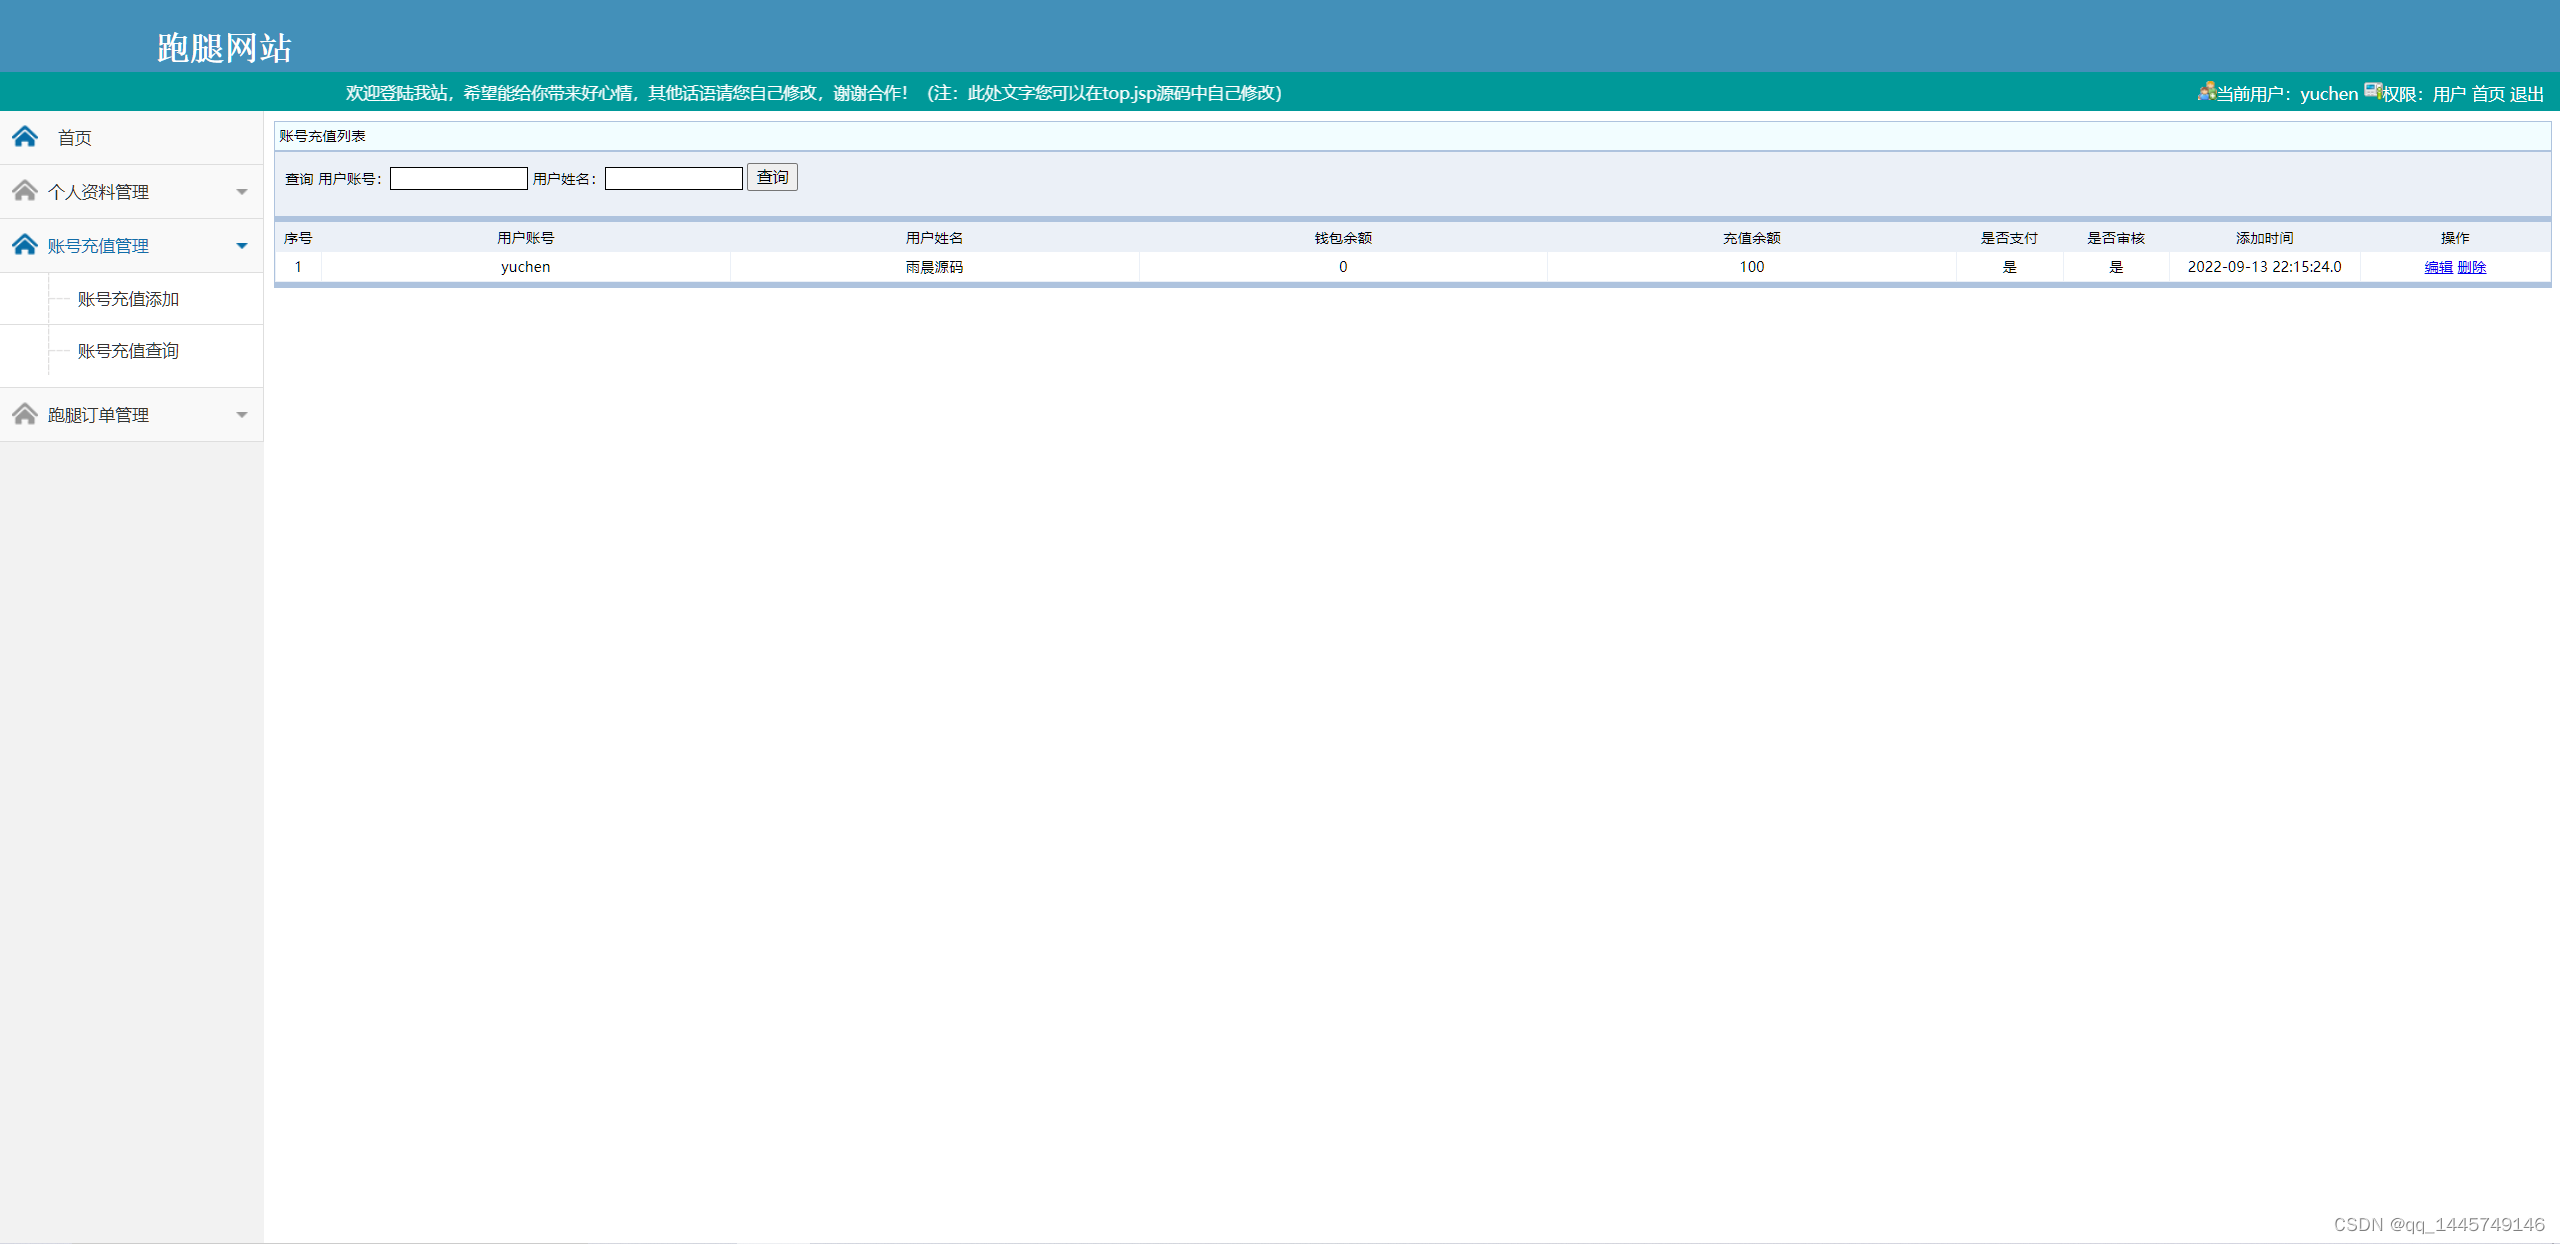Click the 雨晨源码 name cell

tap(934, 267)
